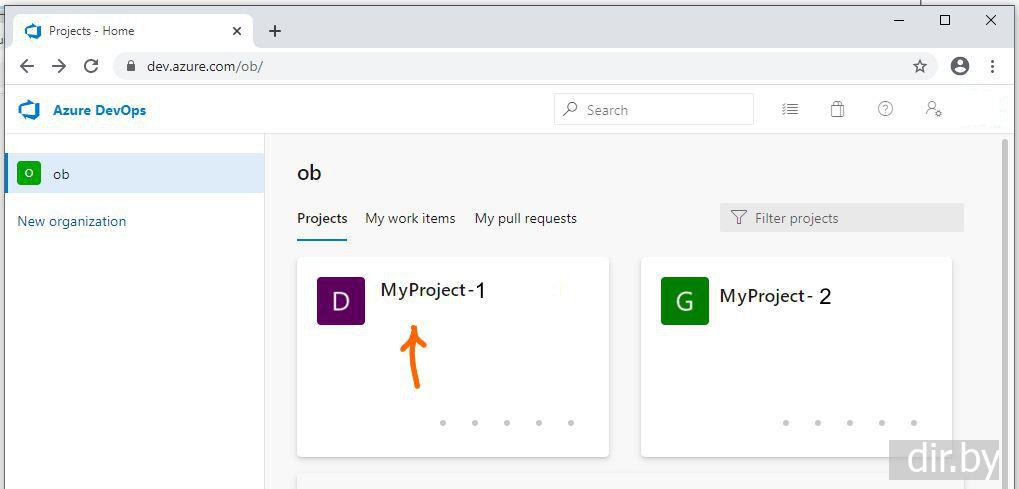1019x489 pixels.
Task: Open the Marketplace shopping bag icon
Action: click(837, 110)
